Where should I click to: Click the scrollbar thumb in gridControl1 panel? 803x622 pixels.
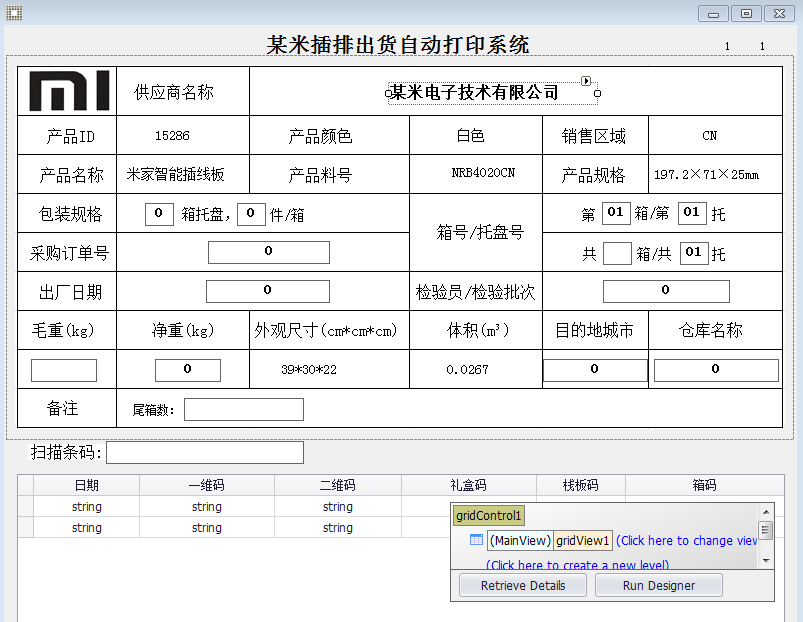click(766, 530)
